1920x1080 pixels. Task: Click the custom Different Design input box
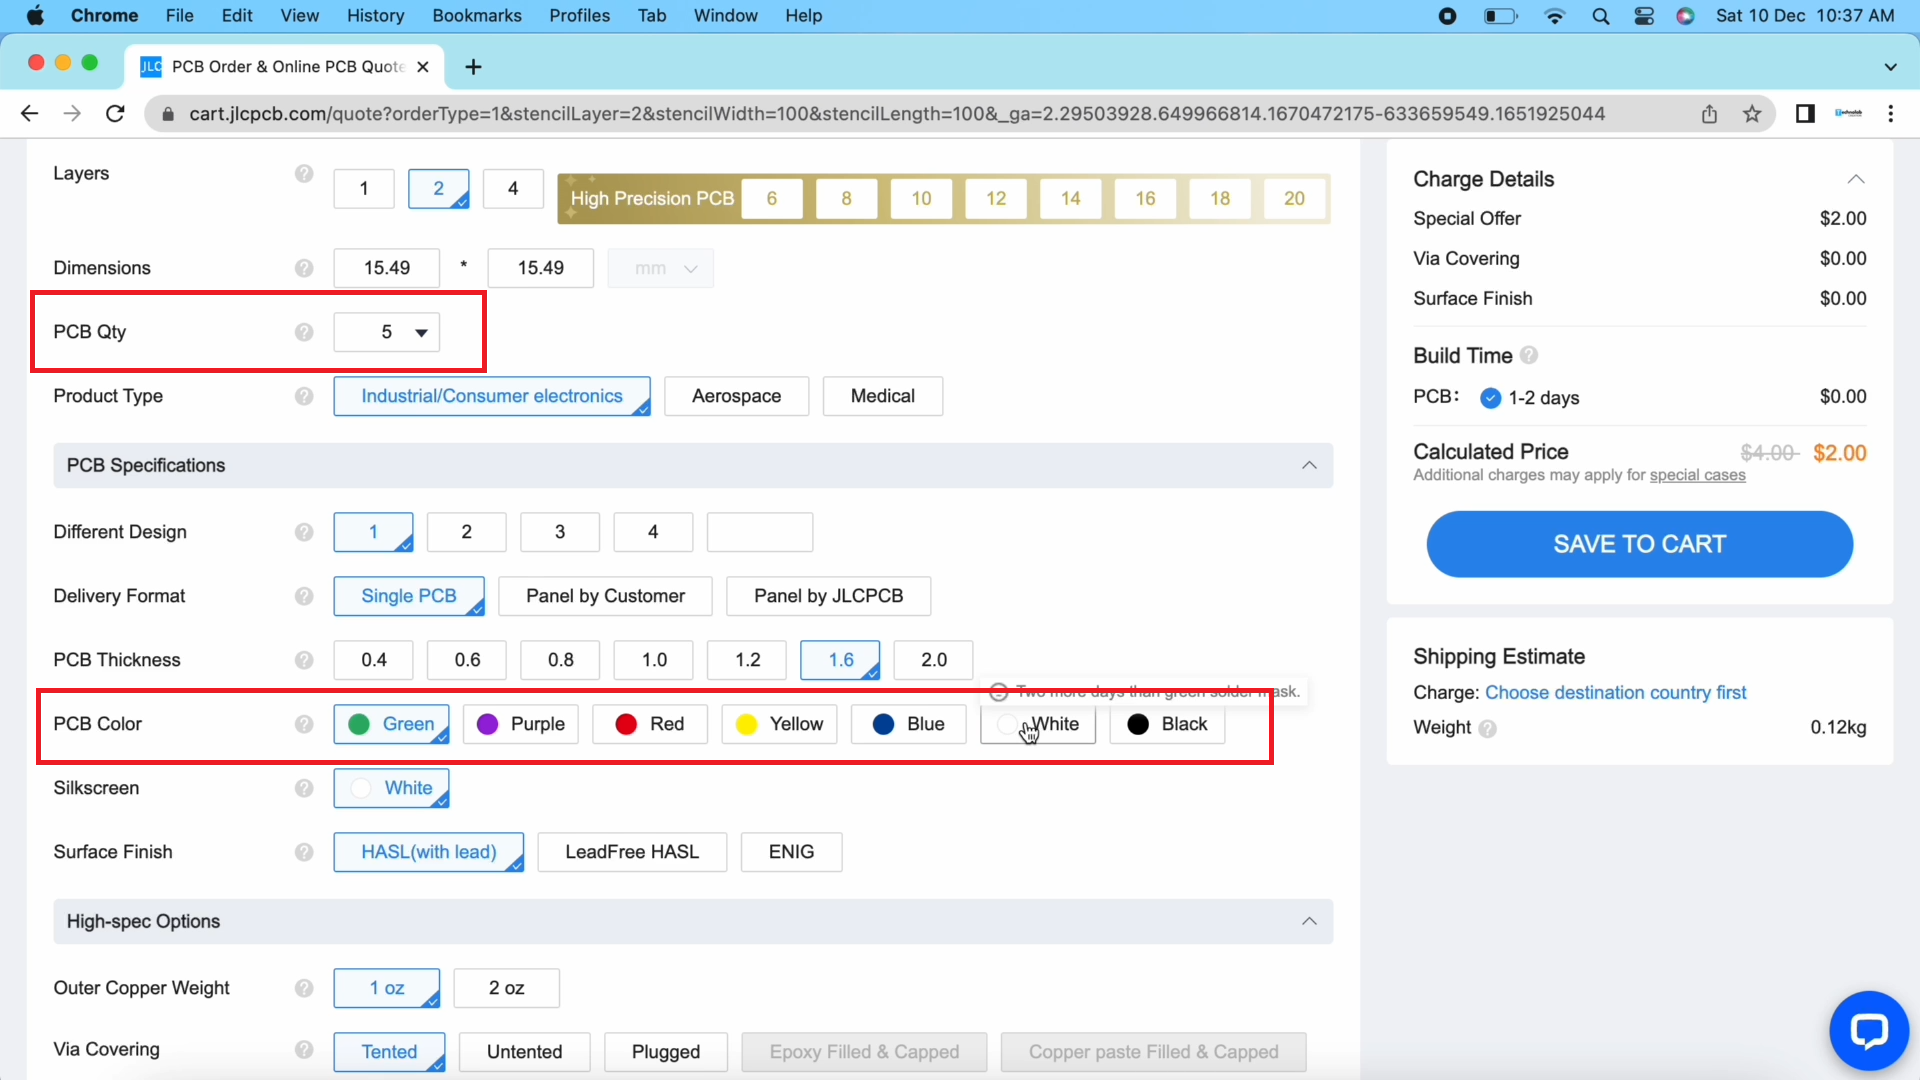759,532
